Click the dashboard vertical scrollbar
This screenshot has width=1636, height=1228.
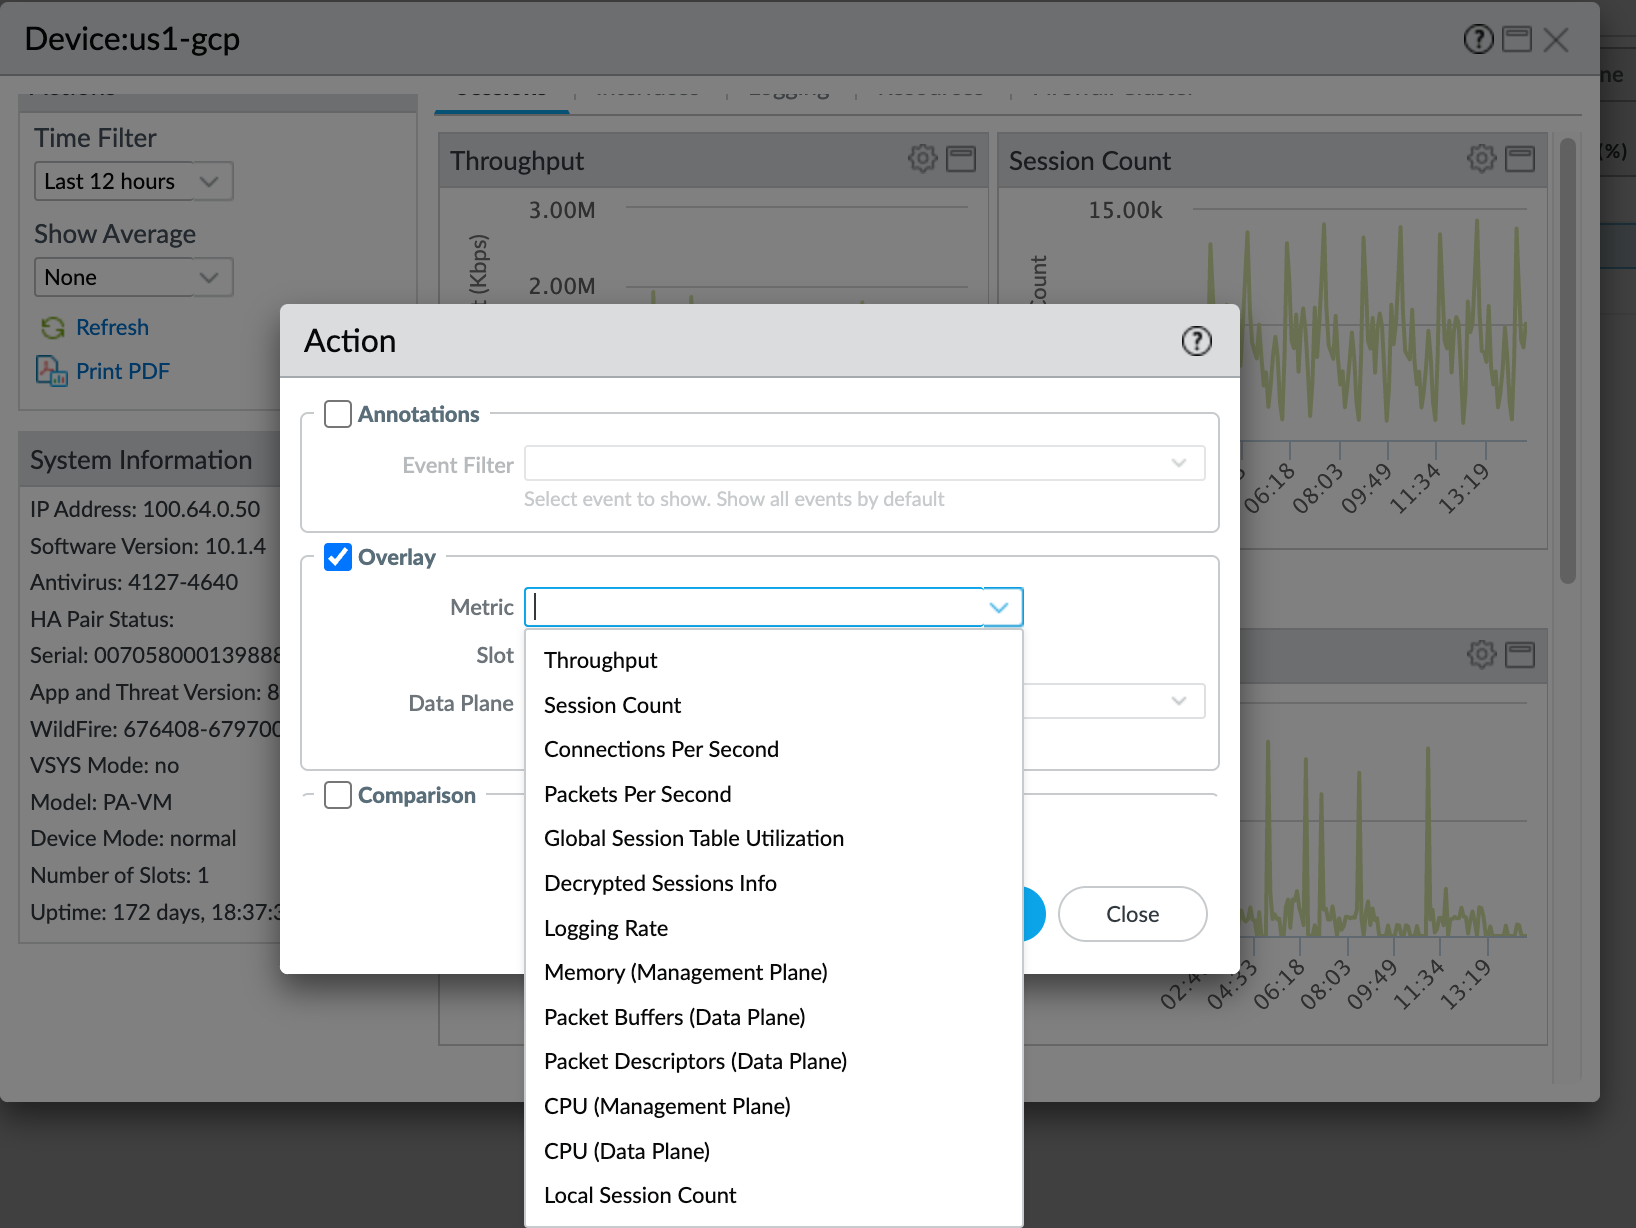(1567, 360)
